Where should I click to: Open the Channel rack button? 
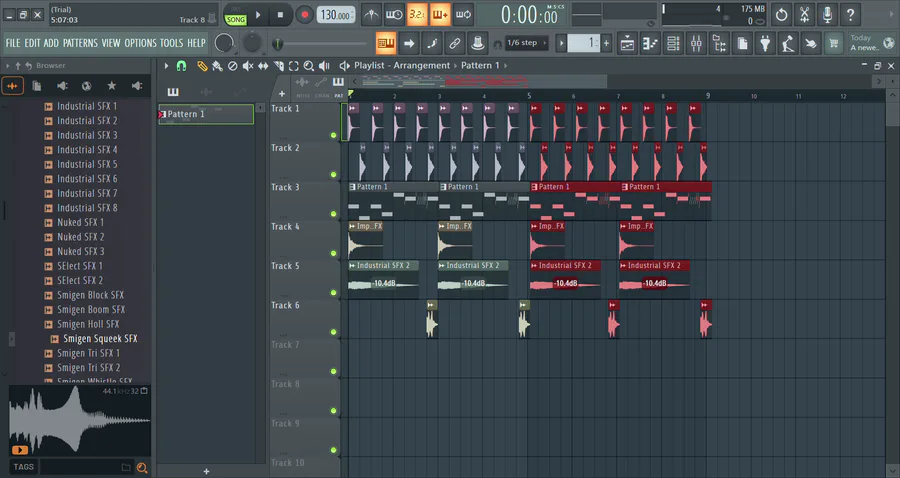click(673, 43)
